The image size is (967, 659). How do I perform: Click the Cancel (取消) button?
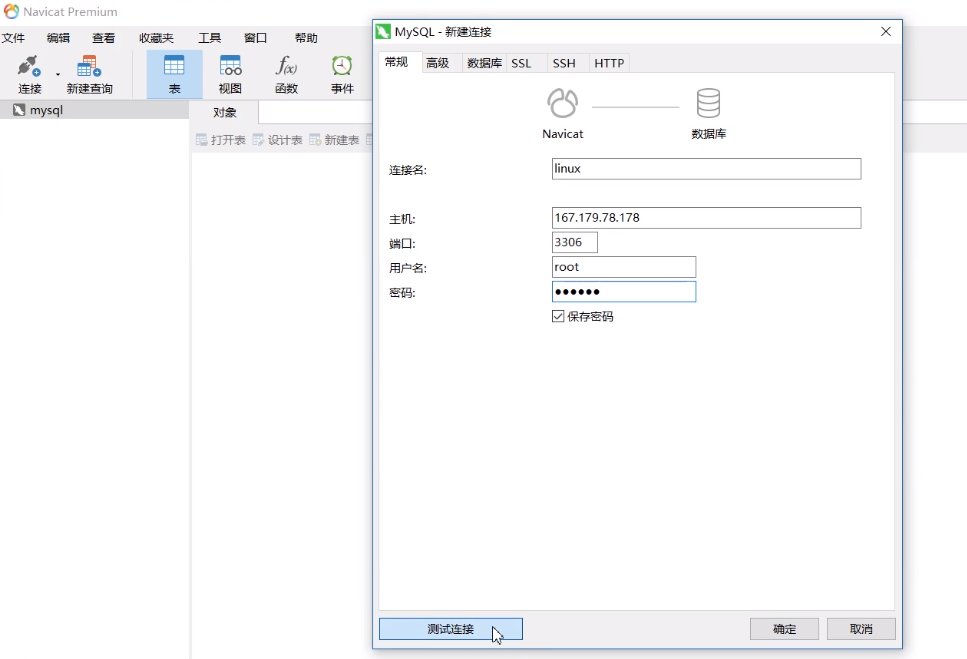[861, 629]
